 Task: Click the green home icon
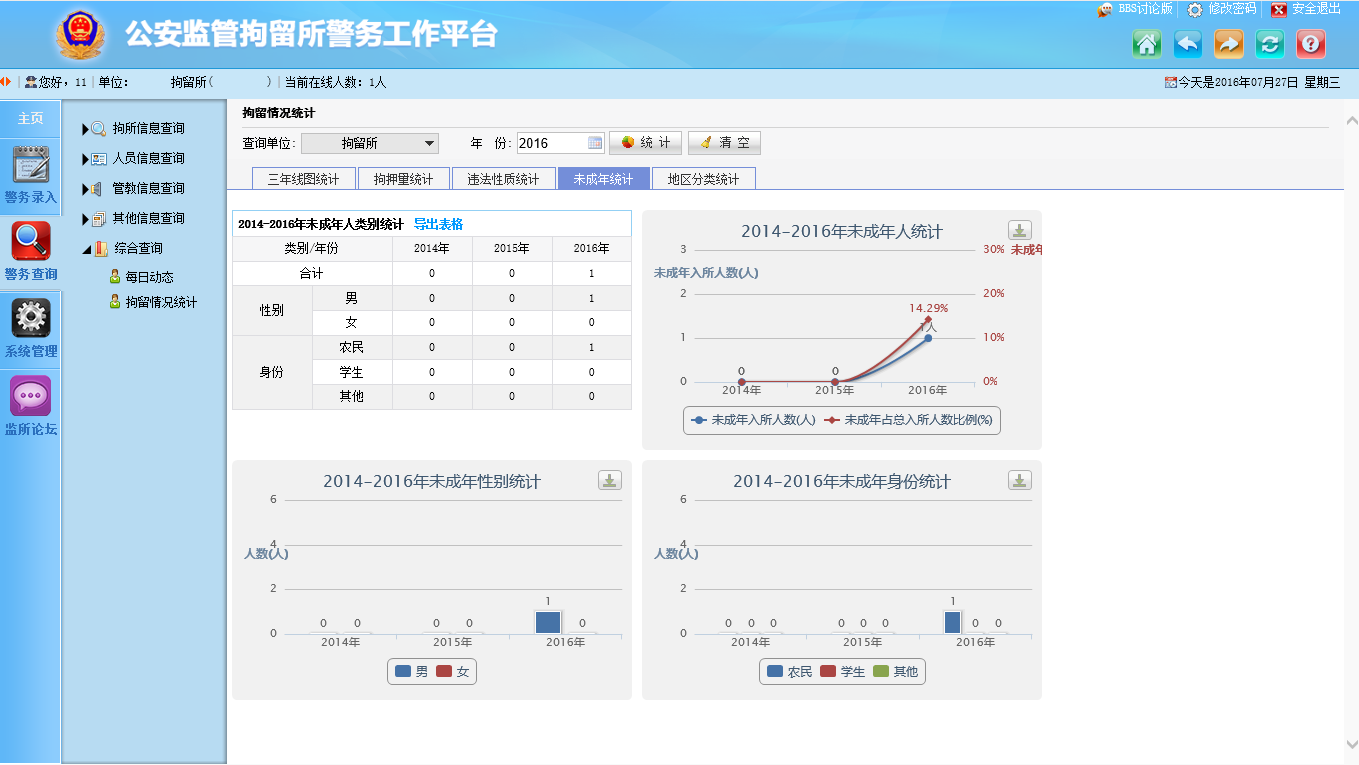coord(1147,43)
